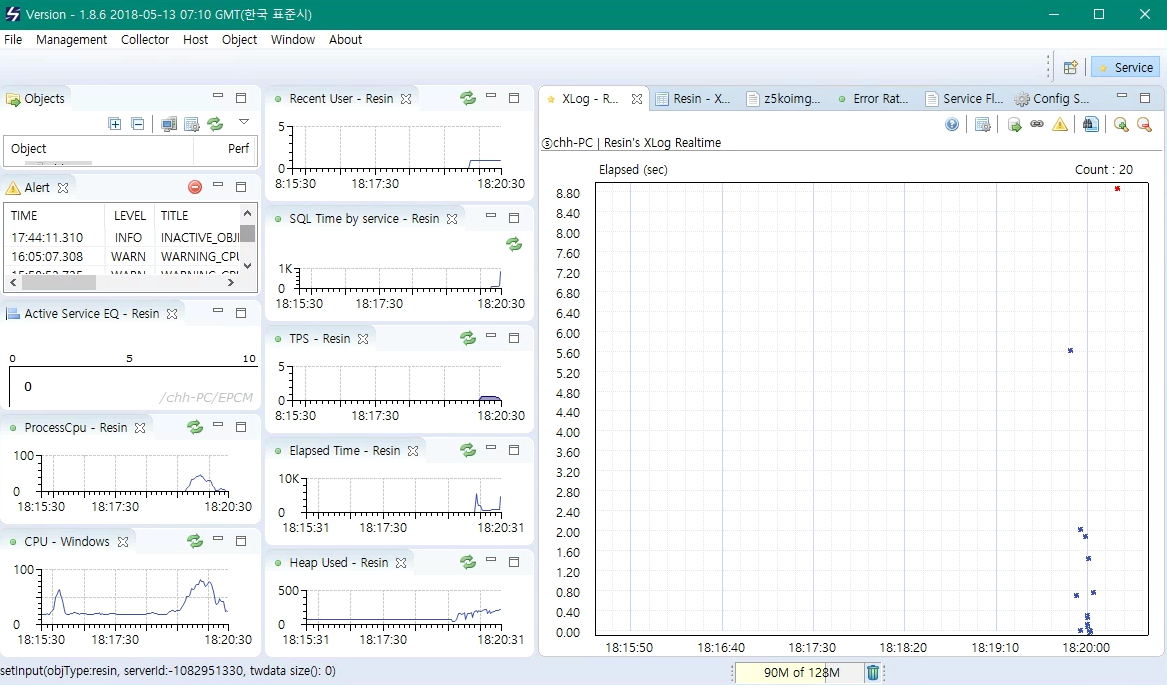Refresh the Elapsed Time - Resin chart

(467, 450)
